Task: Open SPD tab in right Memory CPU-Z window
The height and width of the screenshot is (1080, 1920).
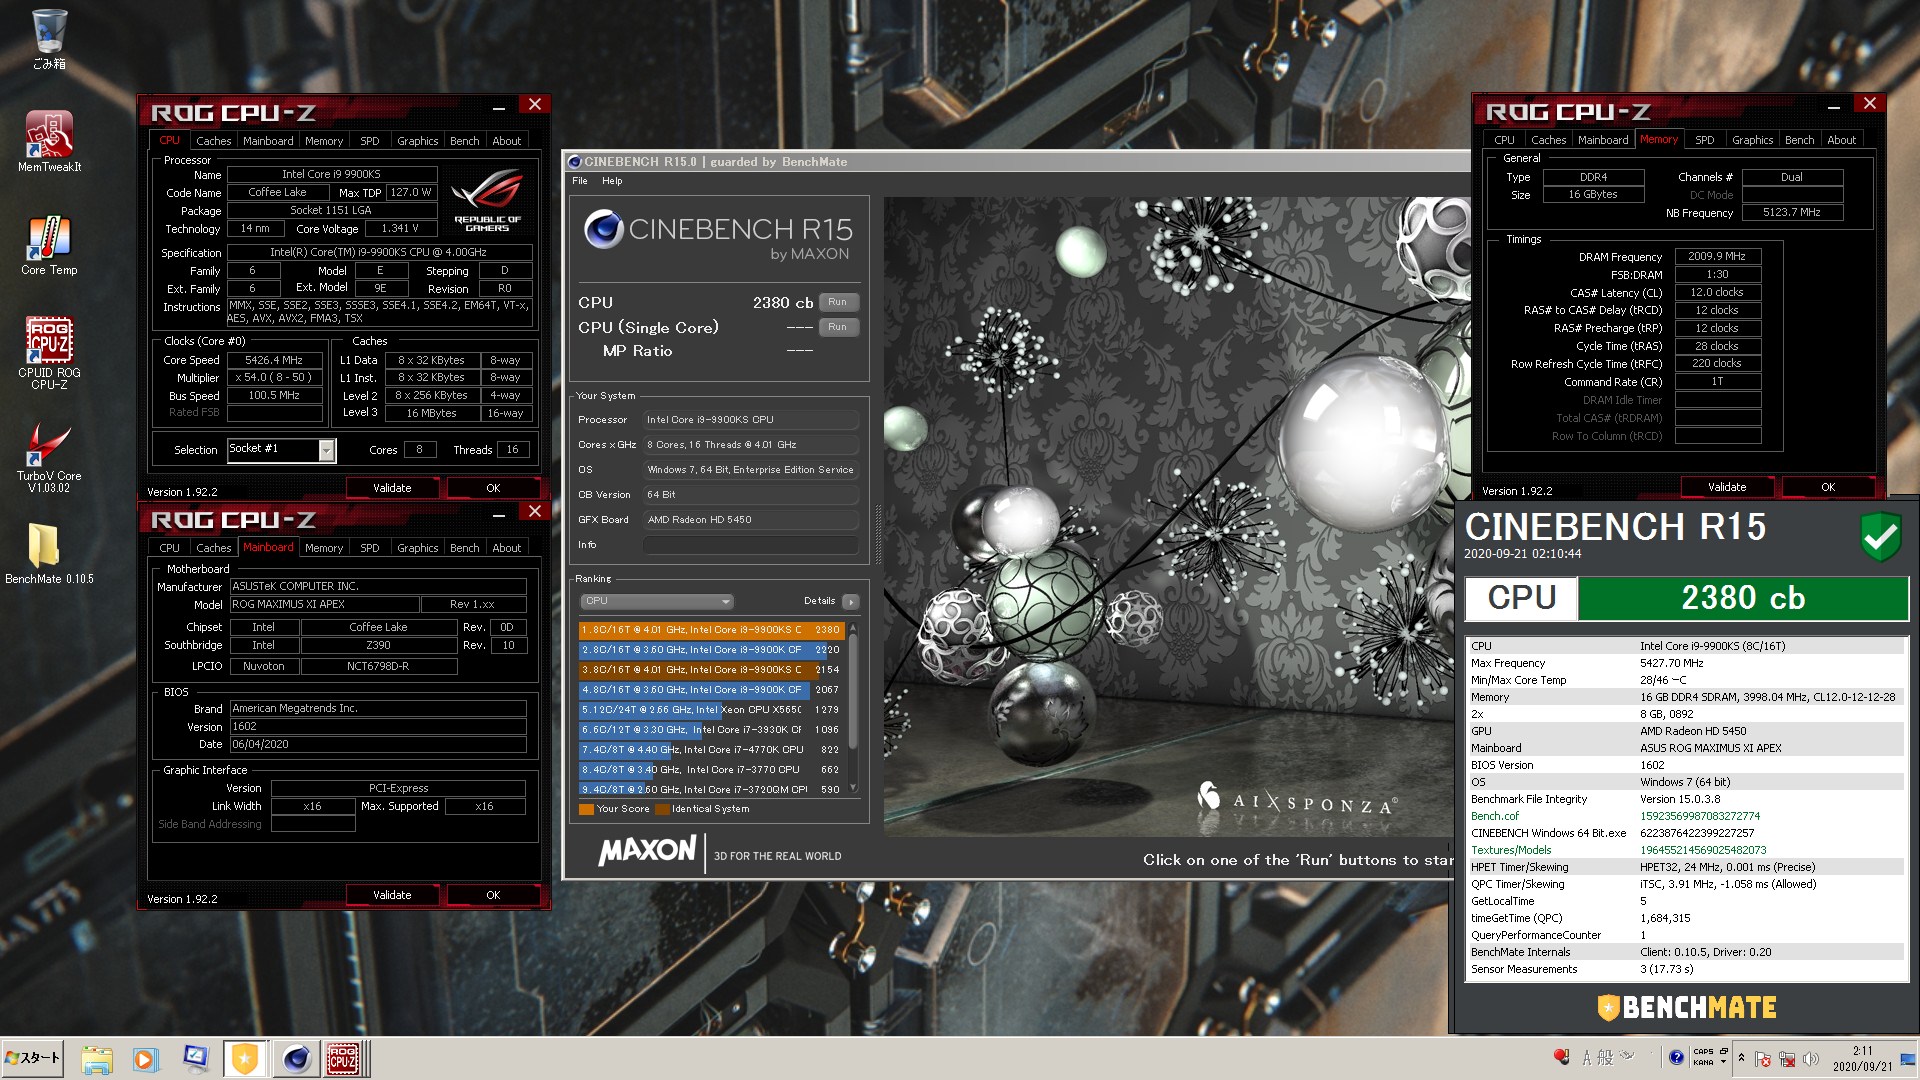Action: [1704, 140]
